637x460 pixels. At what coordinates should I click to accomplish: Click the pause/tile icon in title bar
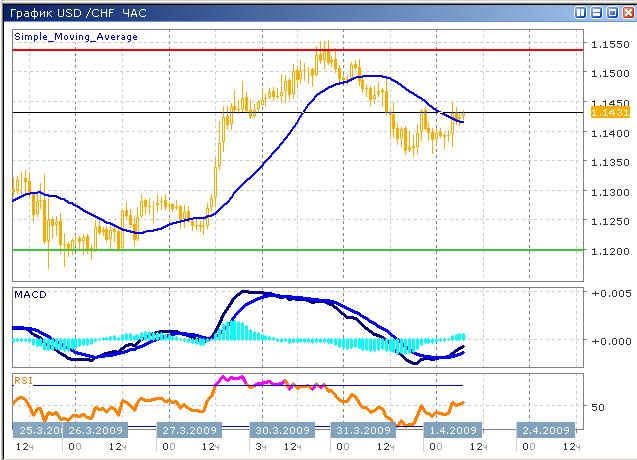pos(582,13)
